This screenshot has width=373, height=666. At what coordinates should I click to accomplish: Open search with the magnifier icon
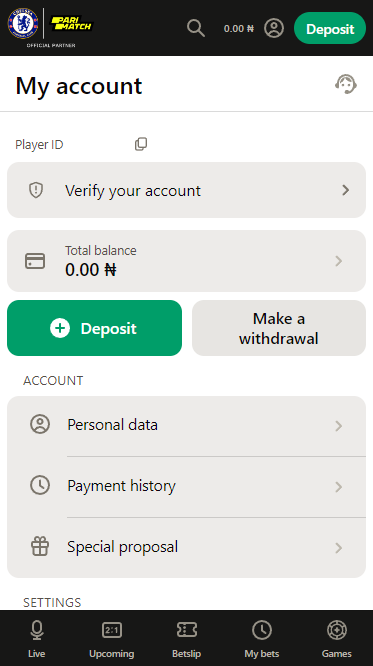tap(196, 28)
